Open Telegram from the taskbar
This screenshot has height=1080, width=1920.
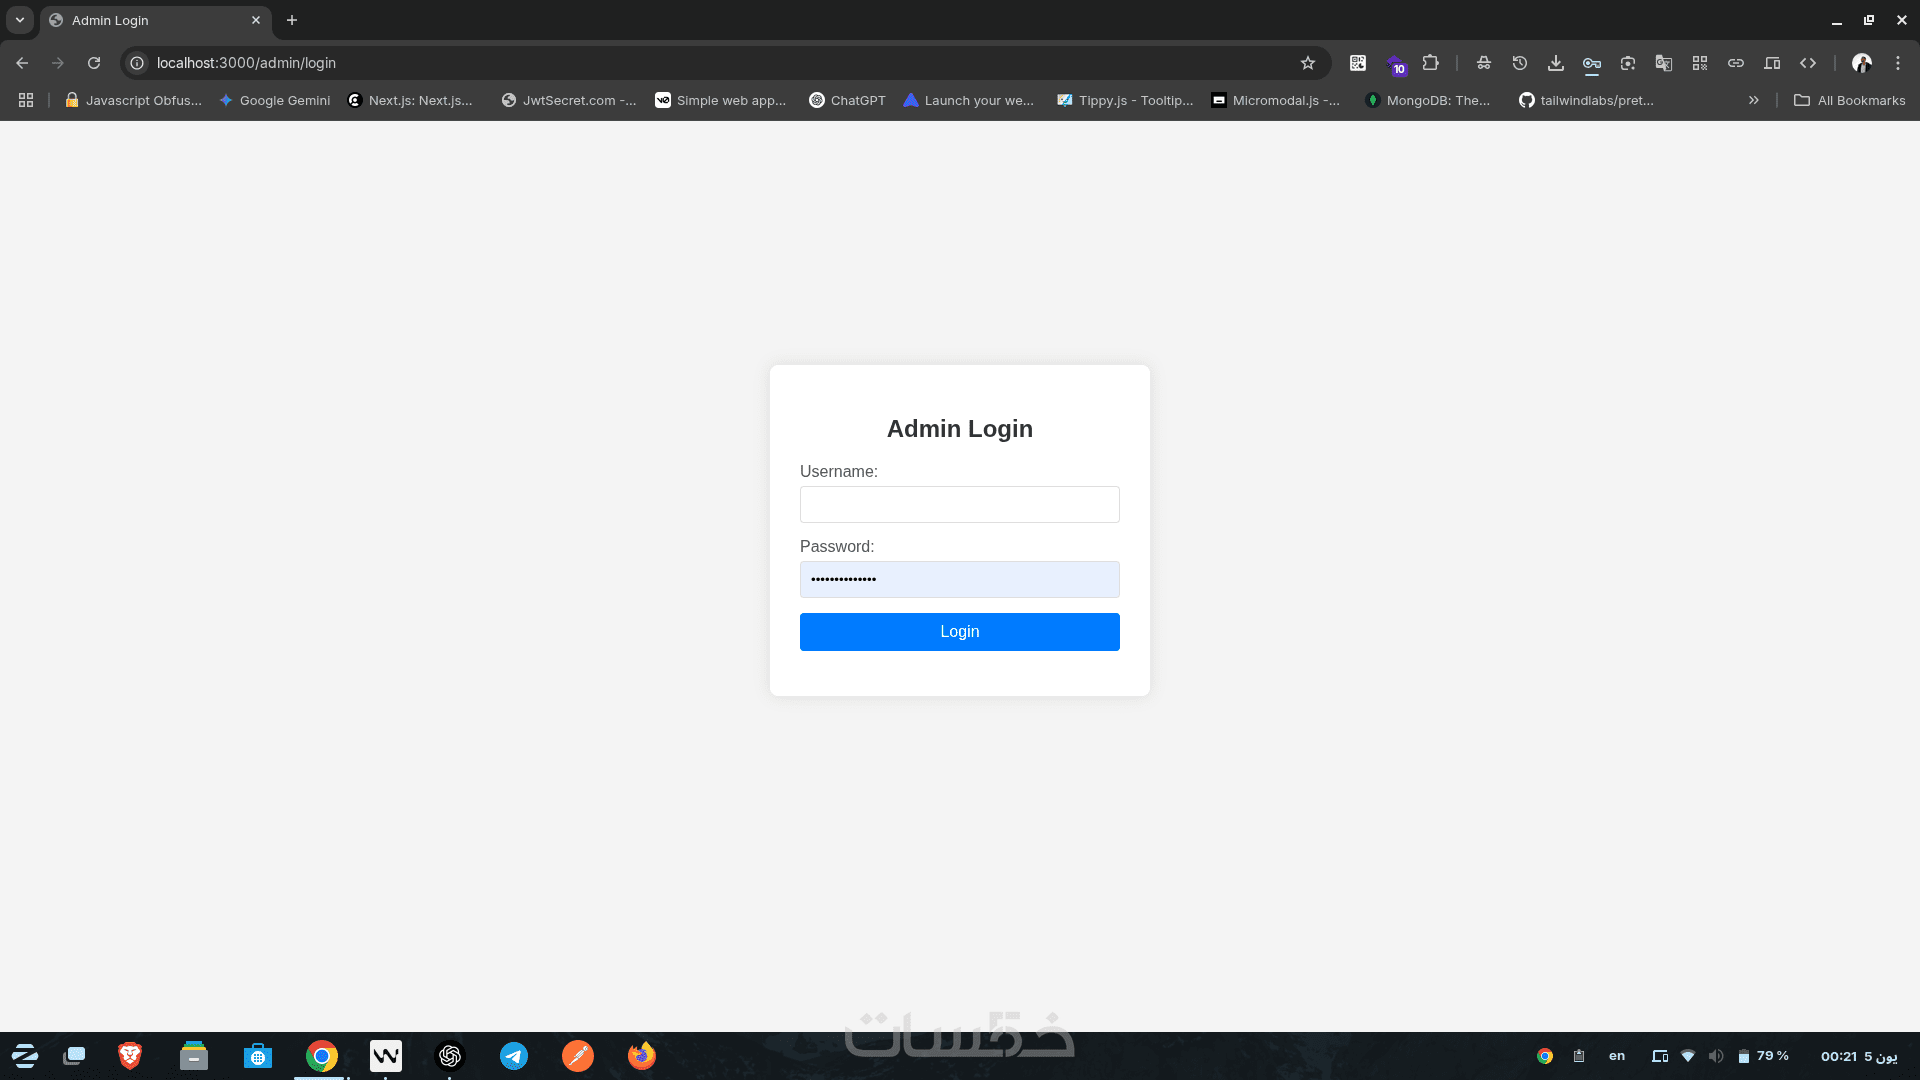(x=514, y=1056)
